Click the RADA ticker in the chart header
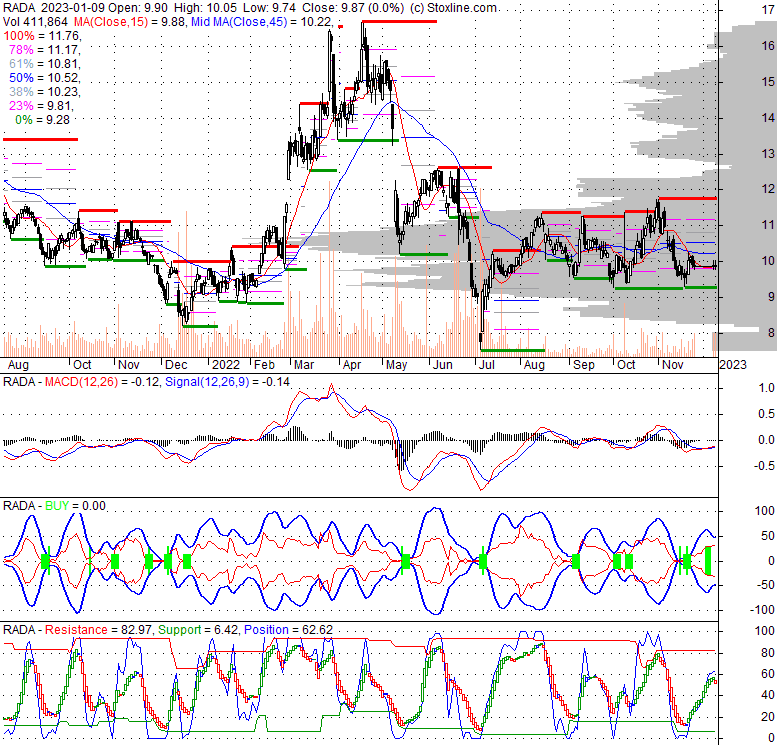Viewport: 778px width, 746px height. (19, 8)
